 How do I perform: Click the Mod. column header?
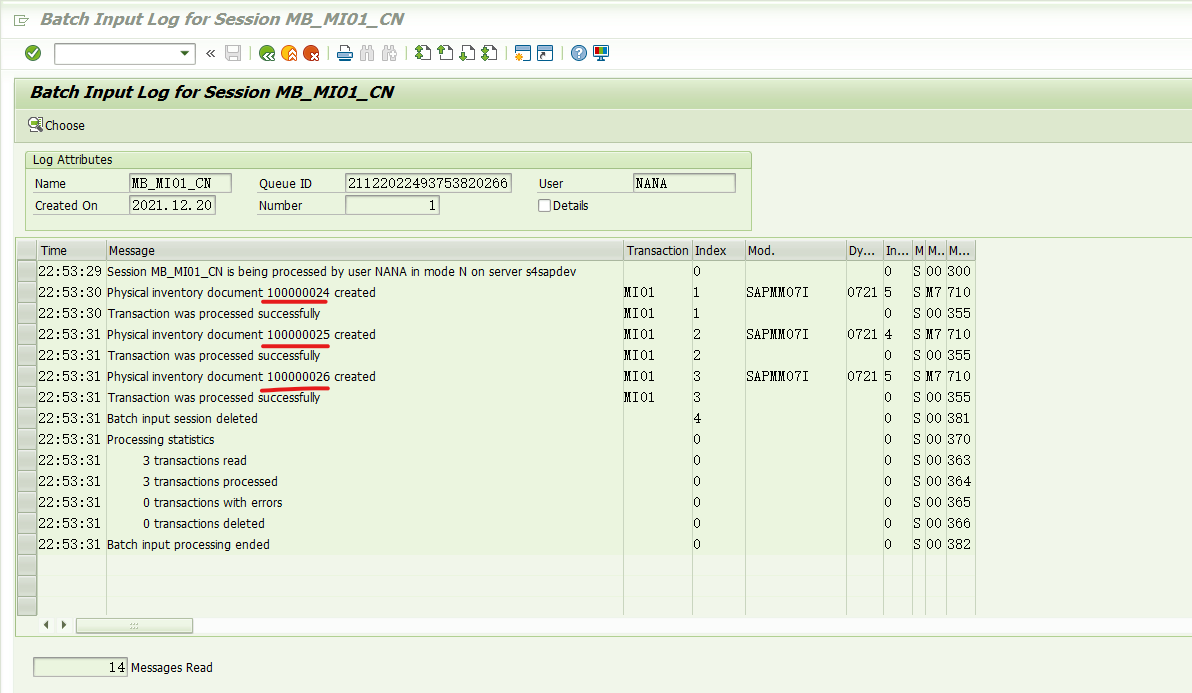coord(795,251)
